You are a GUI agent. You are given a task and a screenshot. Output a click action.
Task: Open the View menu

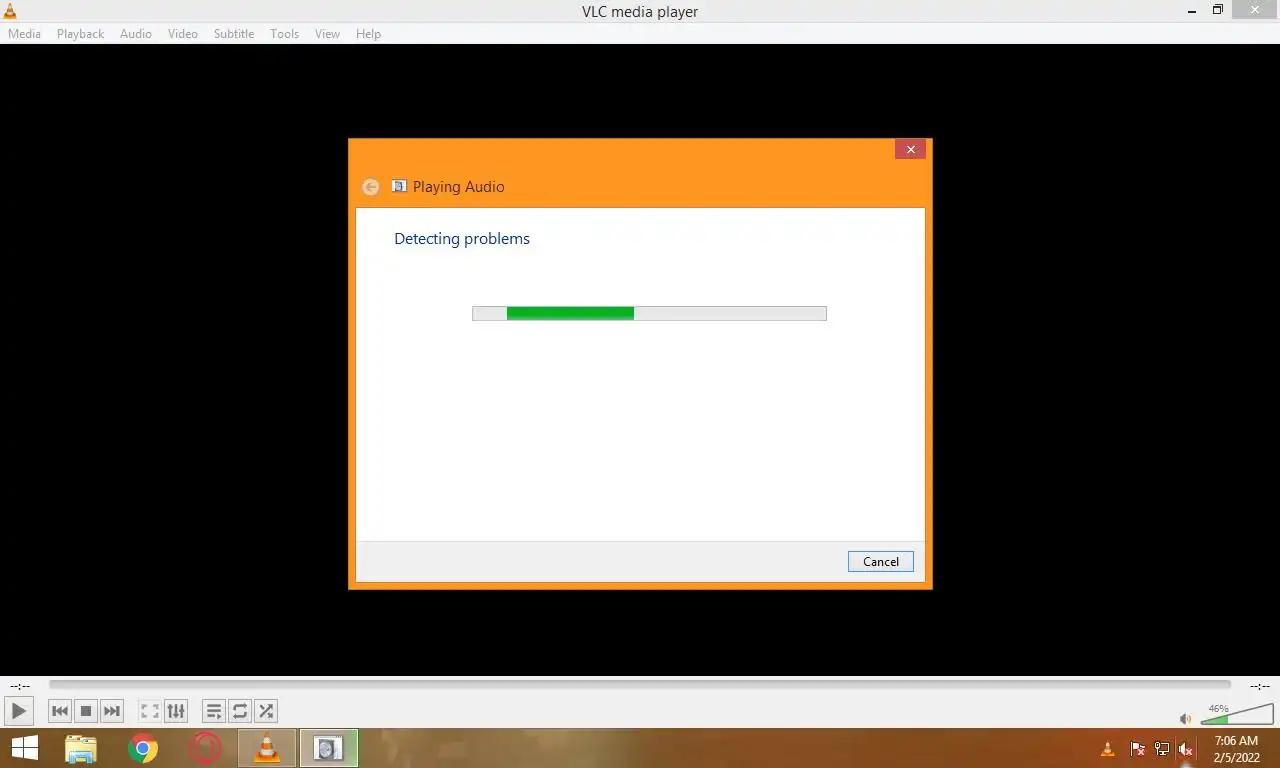coord(327,33)
